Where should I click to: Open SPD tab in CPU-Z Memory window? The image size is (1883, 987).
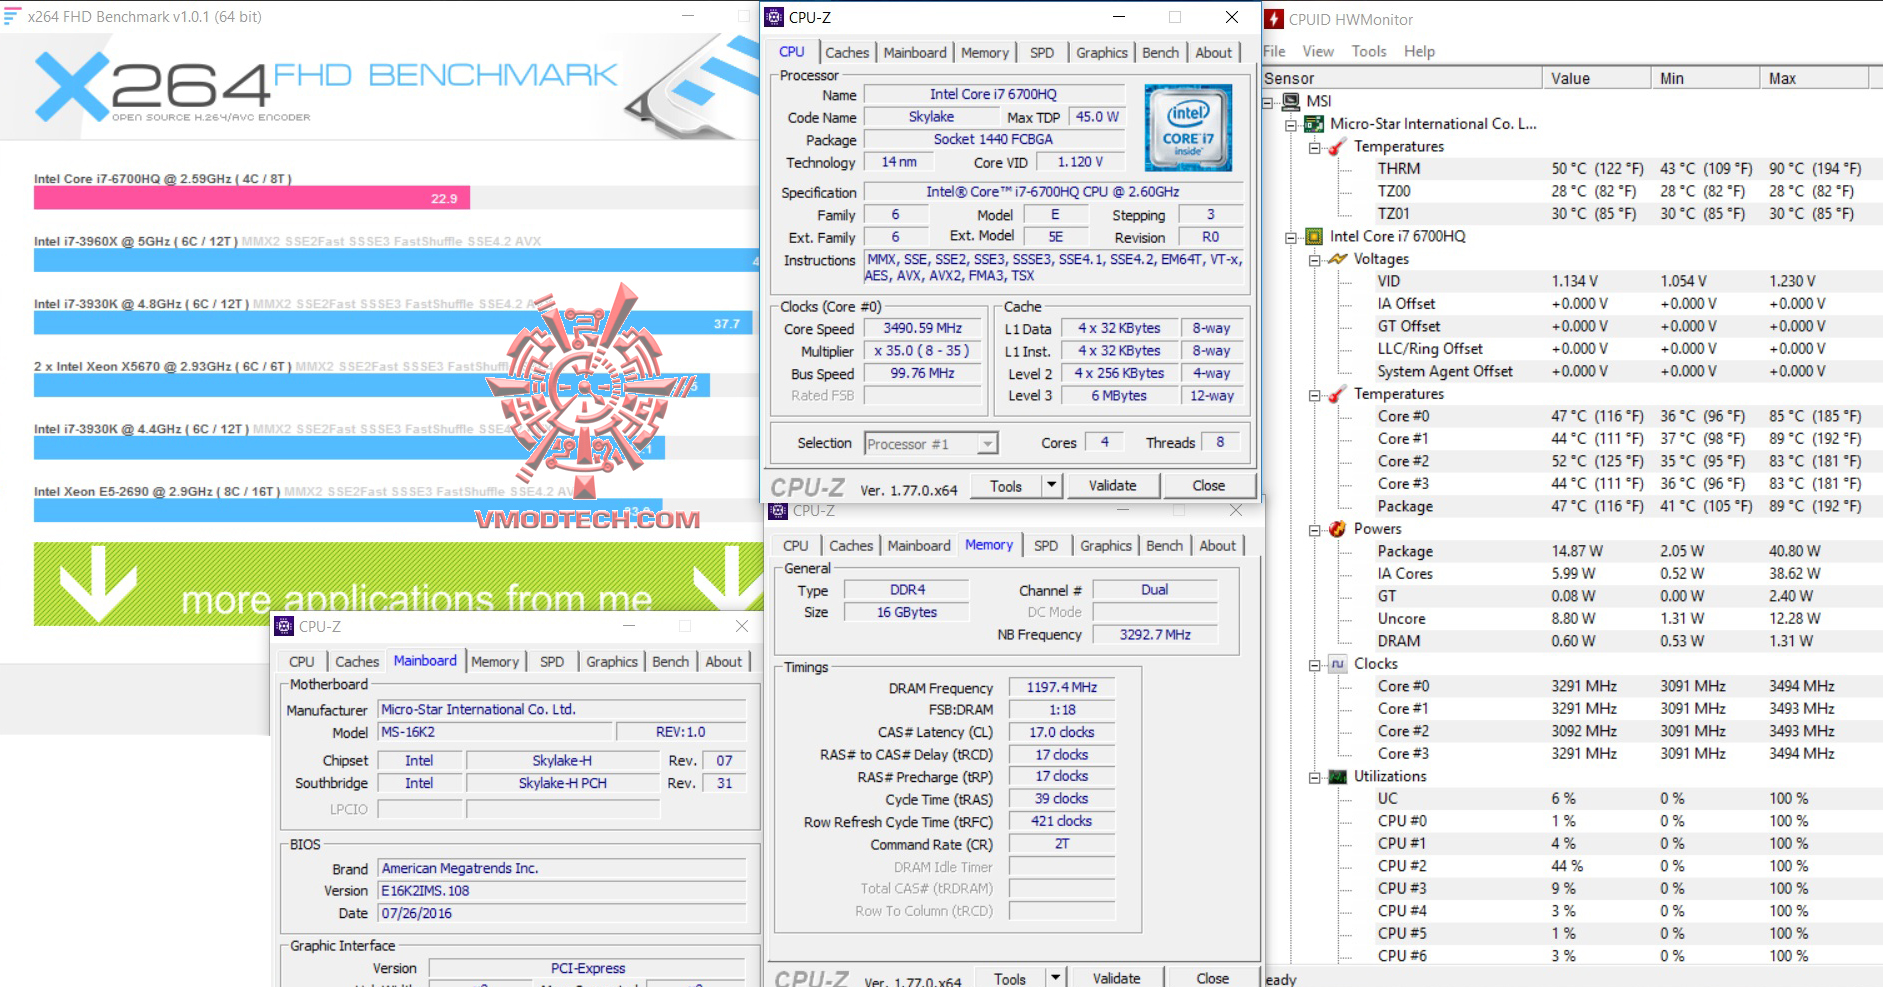1046,546
